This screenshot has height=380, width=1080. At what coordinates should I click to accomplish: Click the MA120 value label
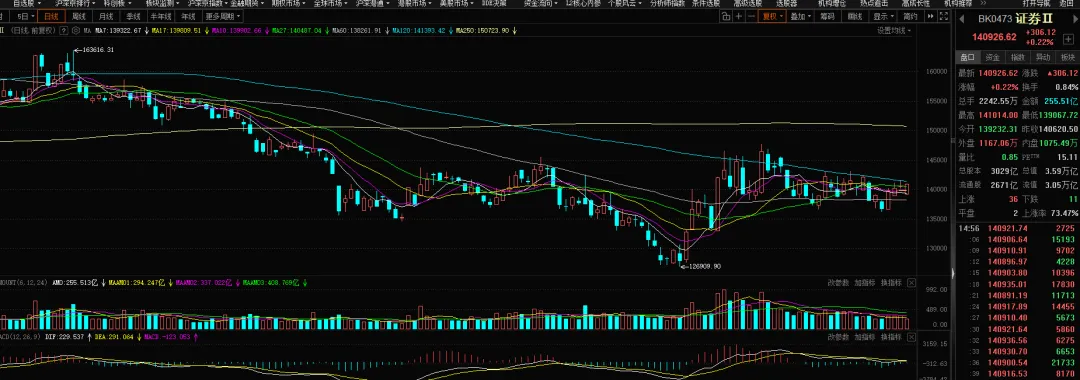click(420, 30)
